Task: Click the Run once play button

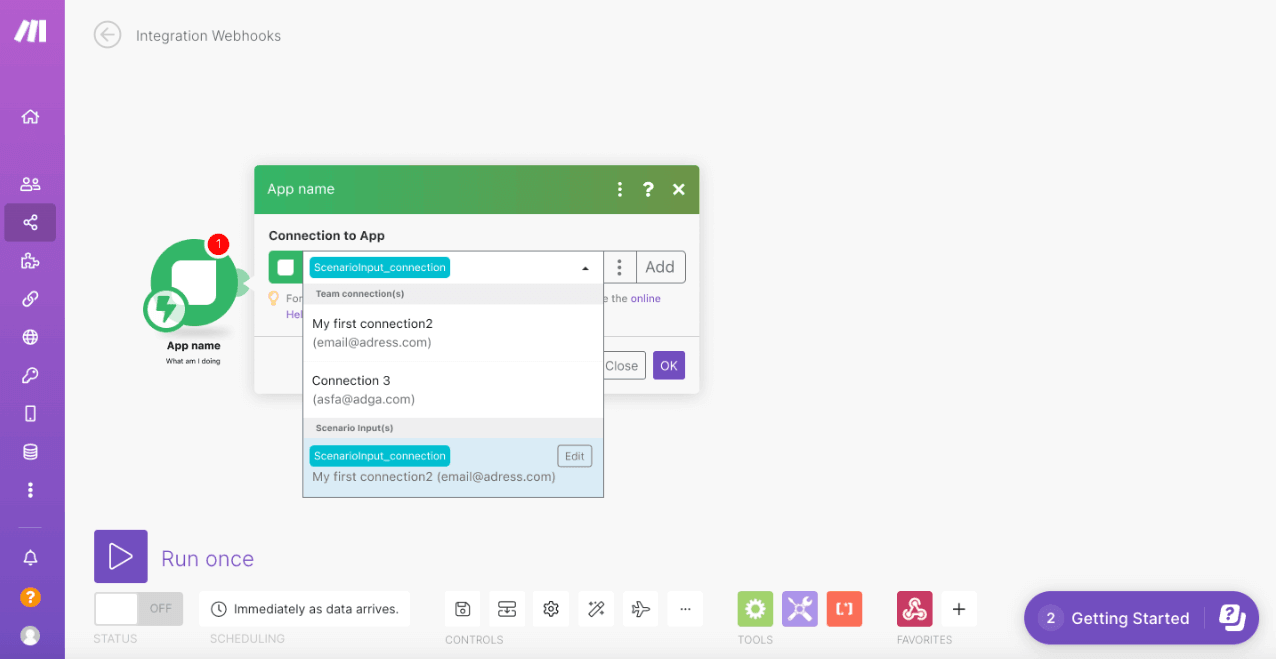Action: pyautogui.click(x=121, y=556)
